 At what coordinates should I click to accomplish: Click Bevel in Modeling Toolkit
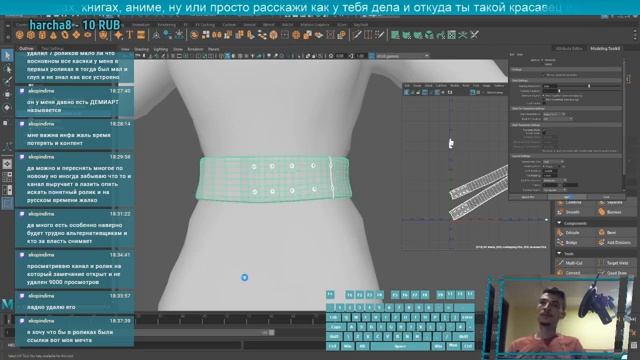click(x=611, y=233)
